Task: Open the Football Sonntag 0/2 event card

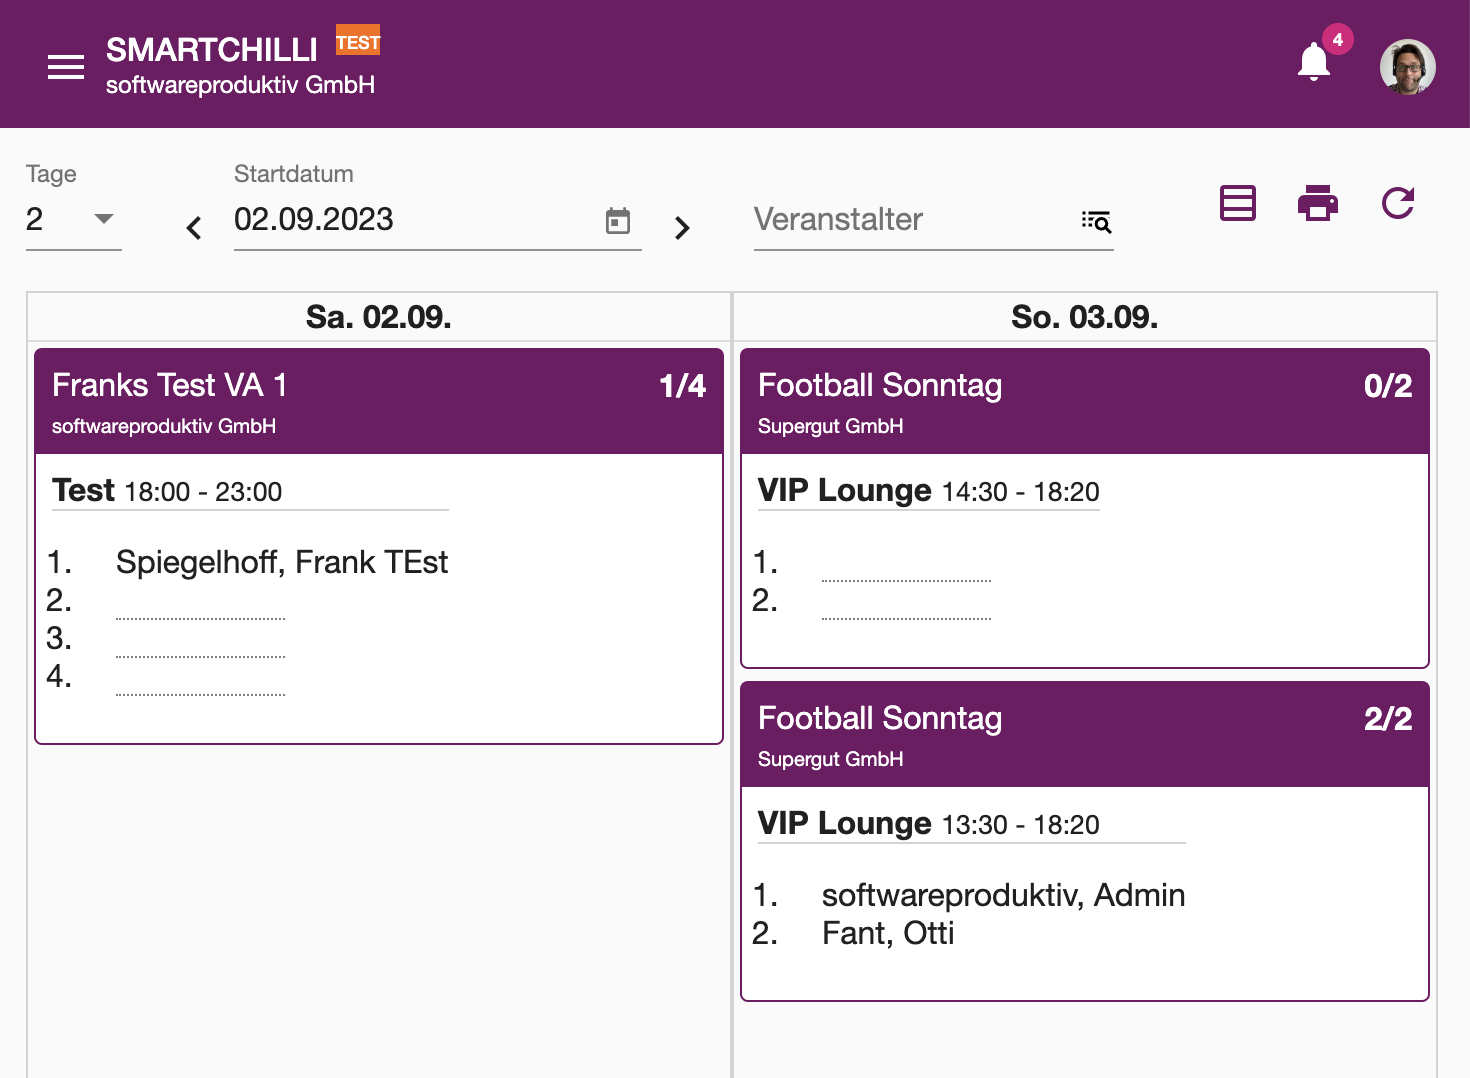Action: click(x=1085, y=401)
